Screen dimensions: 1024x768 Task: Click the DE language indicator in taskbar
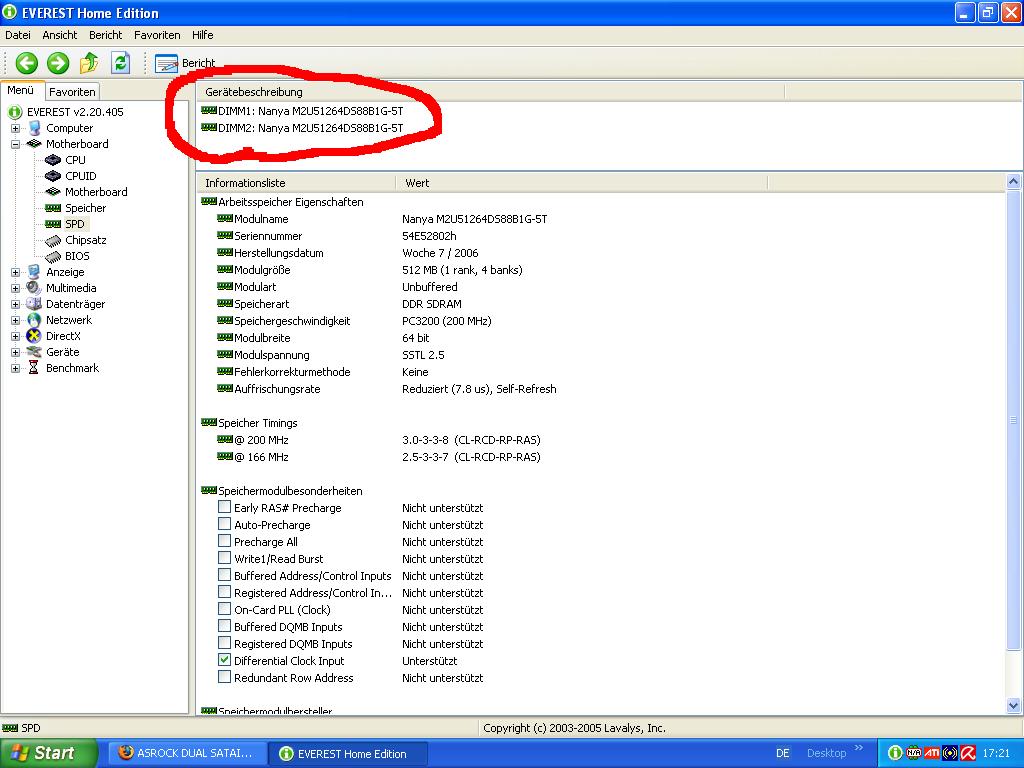782,753
